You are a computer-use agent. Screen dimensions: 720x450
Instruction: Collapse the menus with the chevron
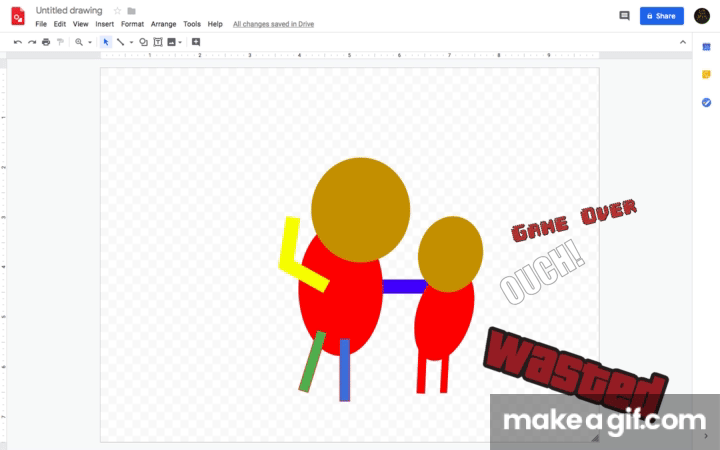[x=683, y=42]
